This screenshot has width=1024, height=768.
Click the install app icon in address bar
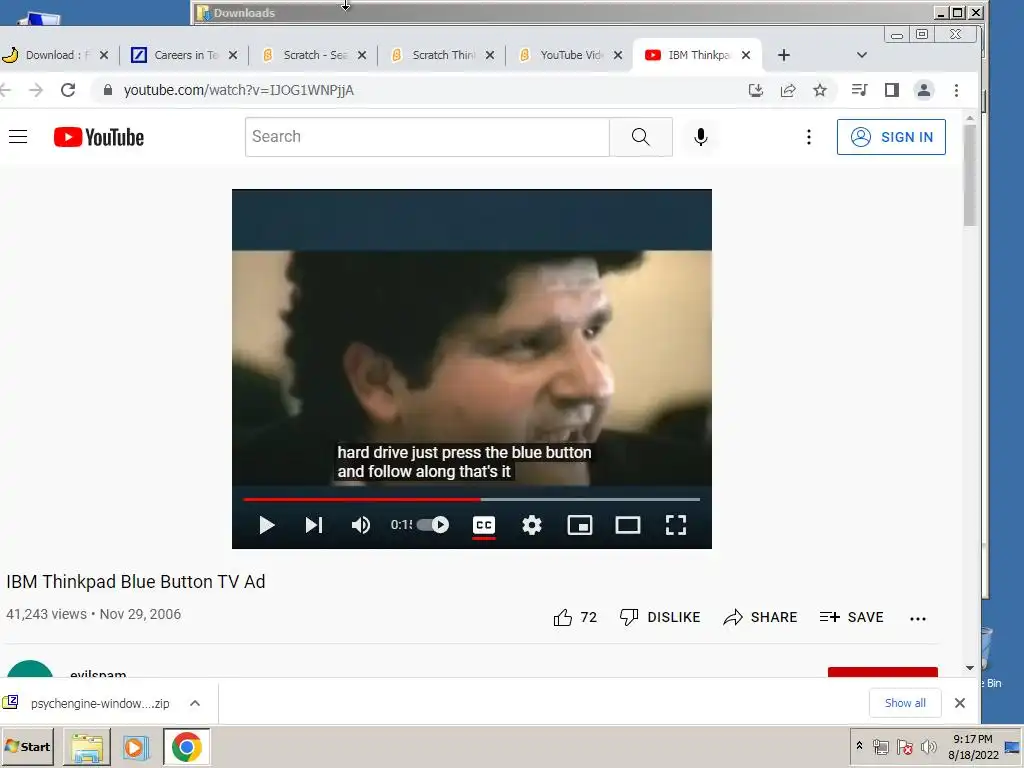pos(756,90)
